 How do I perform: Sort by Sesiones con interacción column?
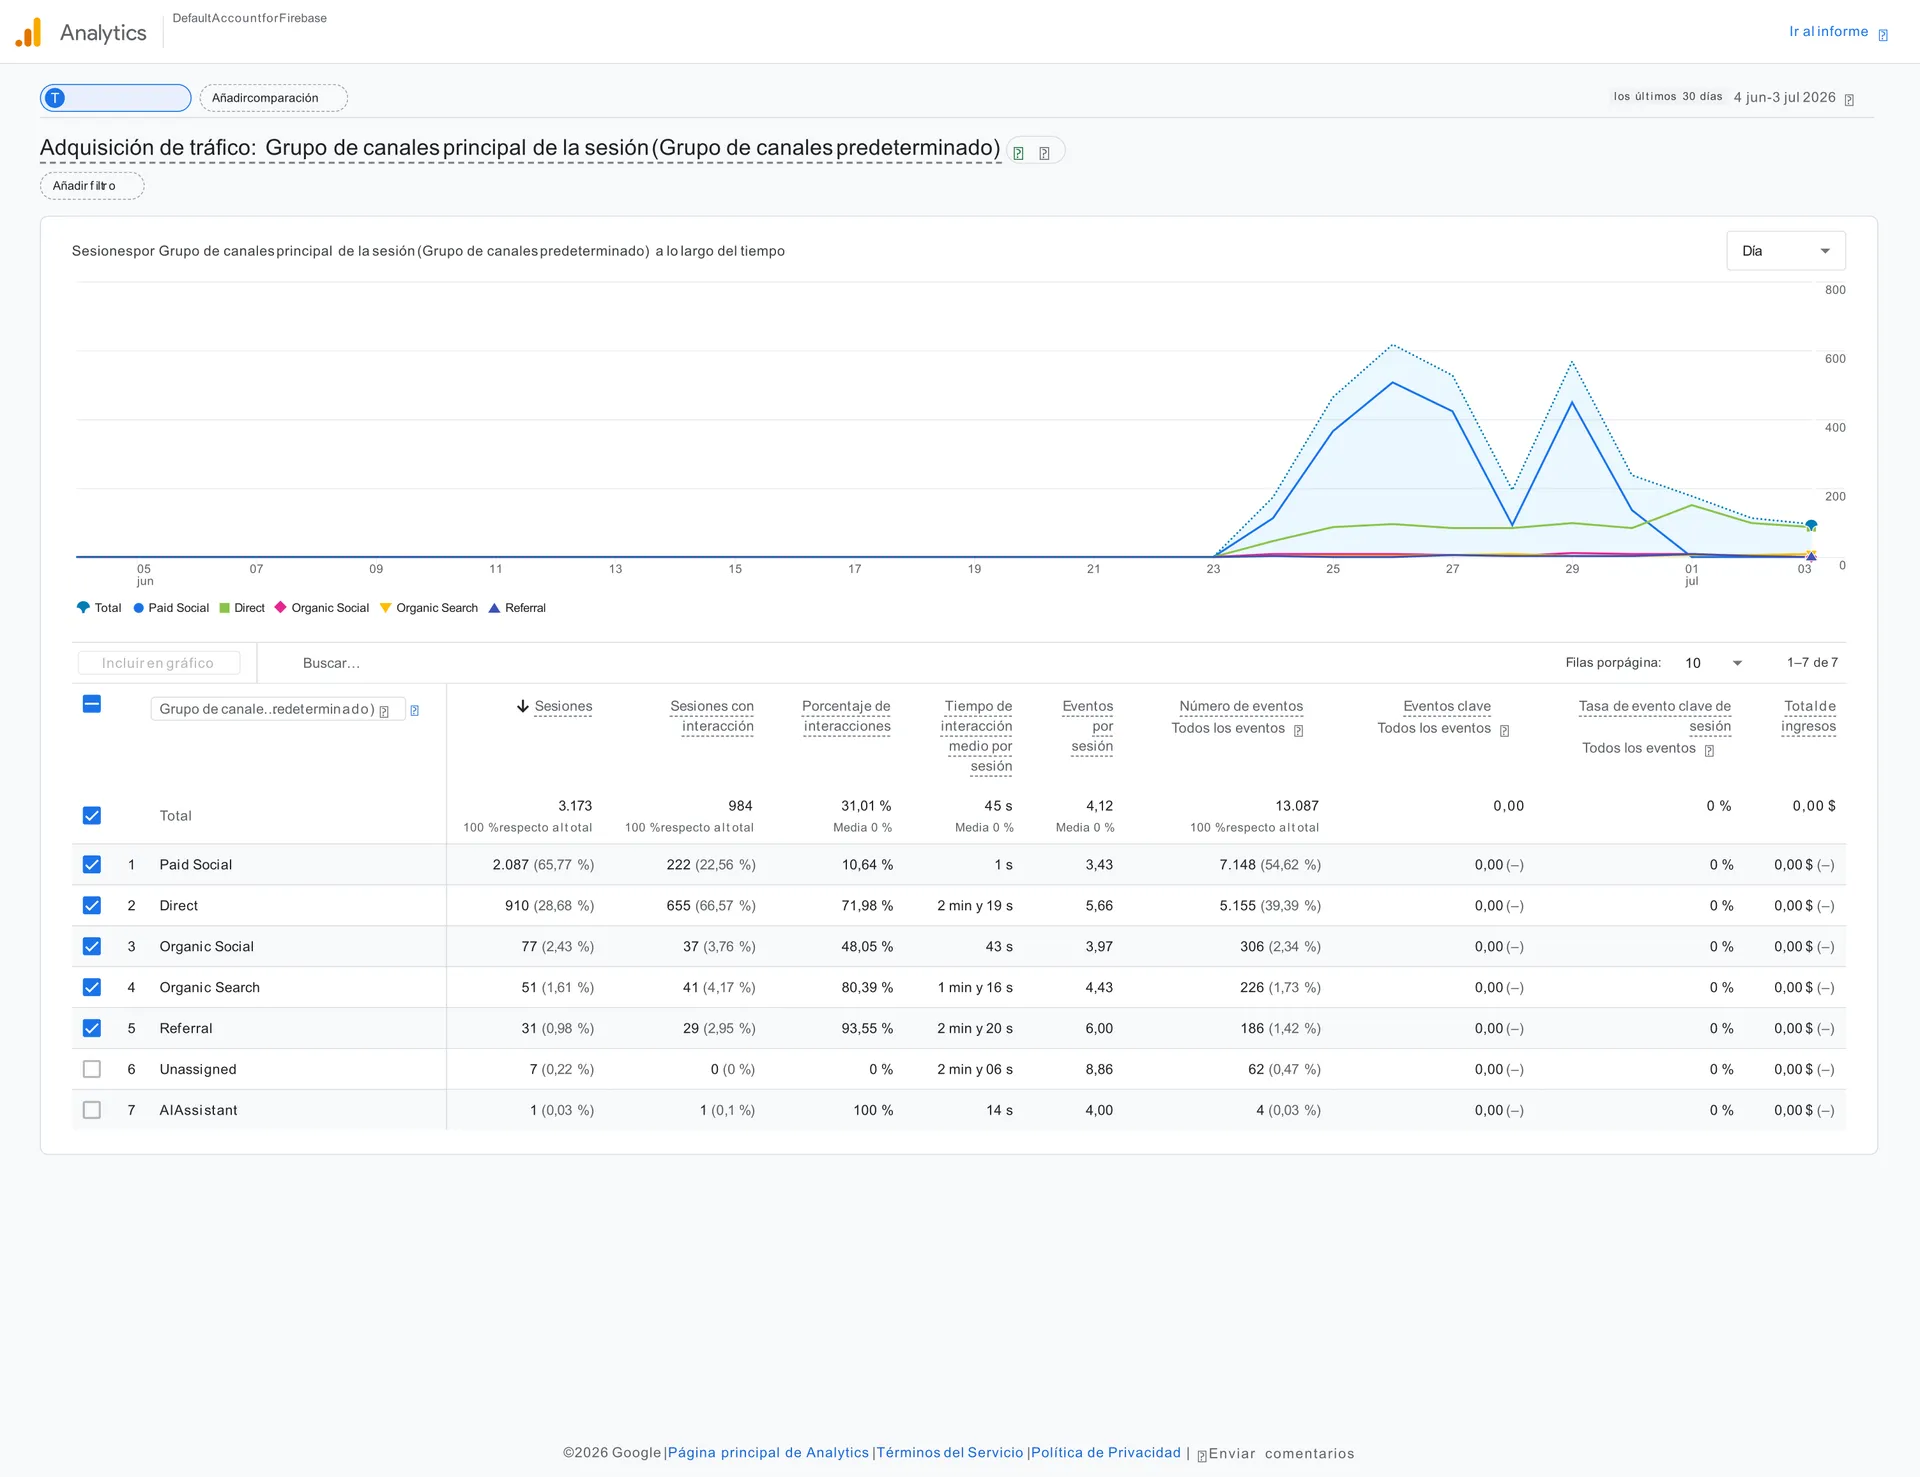pos(712,716)
